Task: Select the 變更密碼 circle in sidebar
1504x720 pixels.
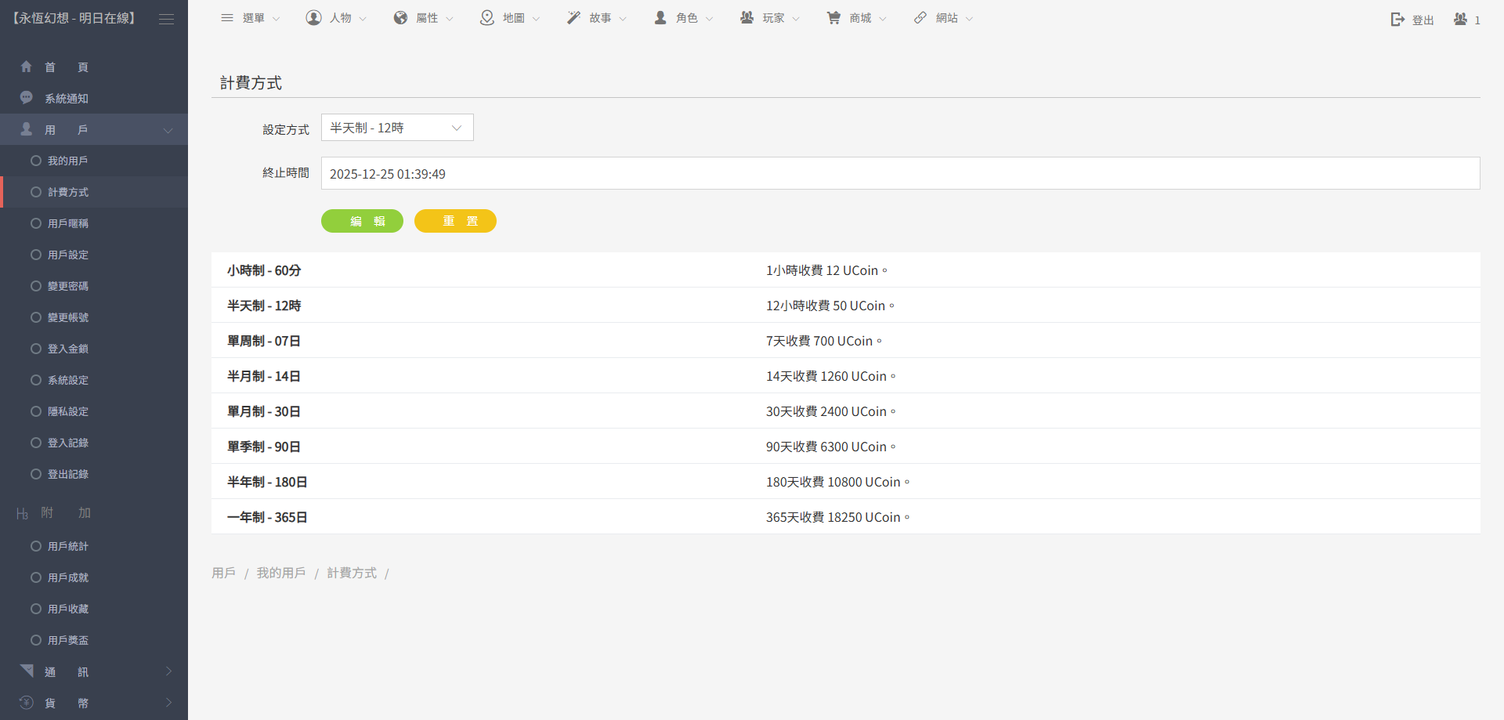Action: coord(36,286)
